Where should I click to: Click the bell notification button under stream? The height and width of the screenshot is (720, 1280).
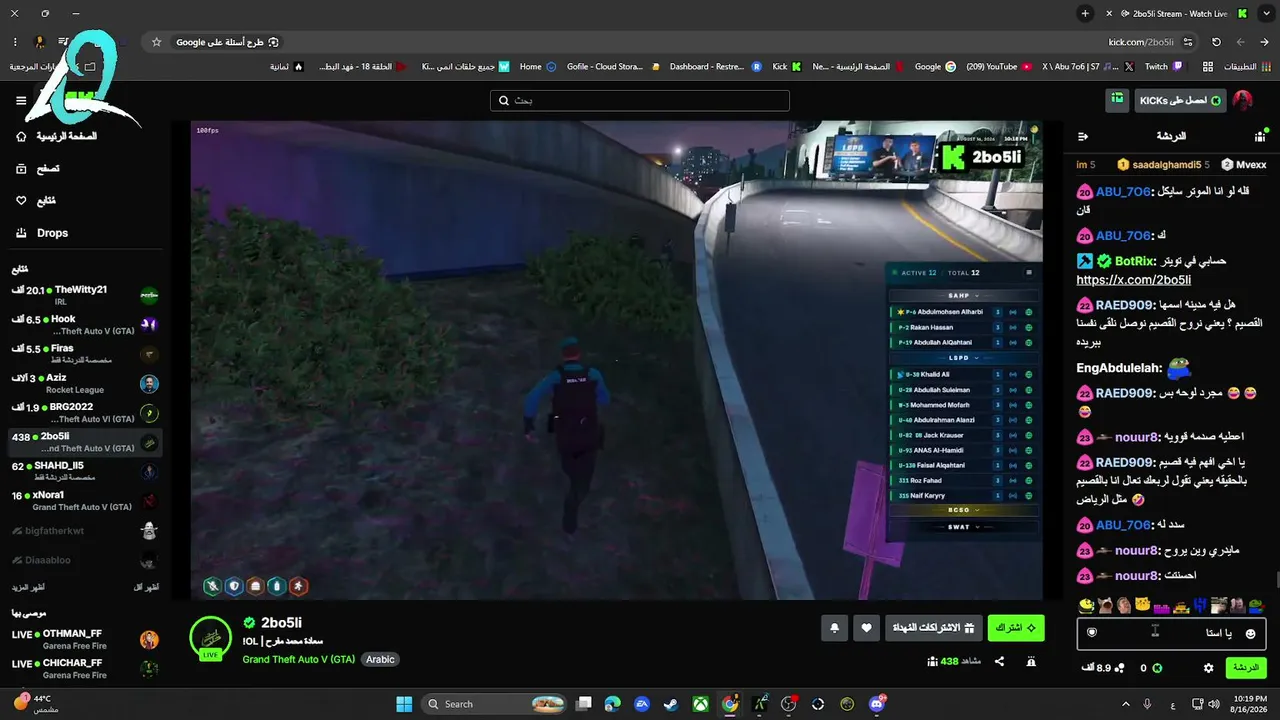(x=835, y=628)
